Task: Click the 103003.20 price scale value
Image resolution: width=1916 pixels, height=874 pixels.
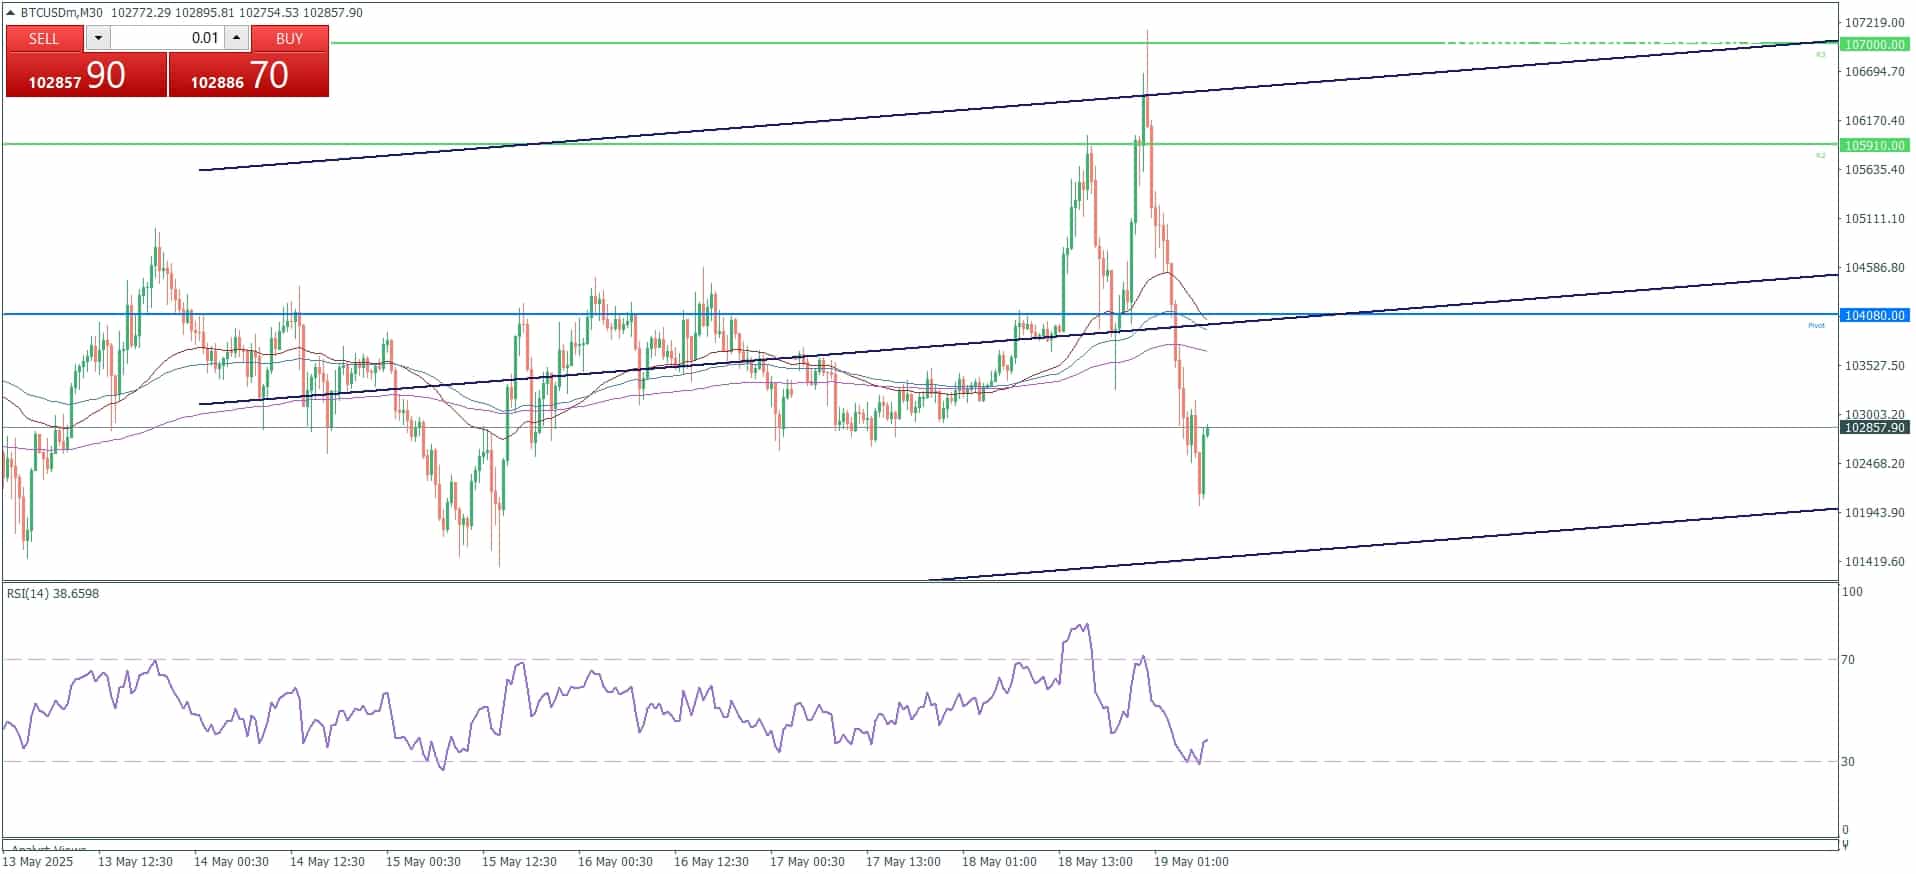Action: pos(1874,414)
